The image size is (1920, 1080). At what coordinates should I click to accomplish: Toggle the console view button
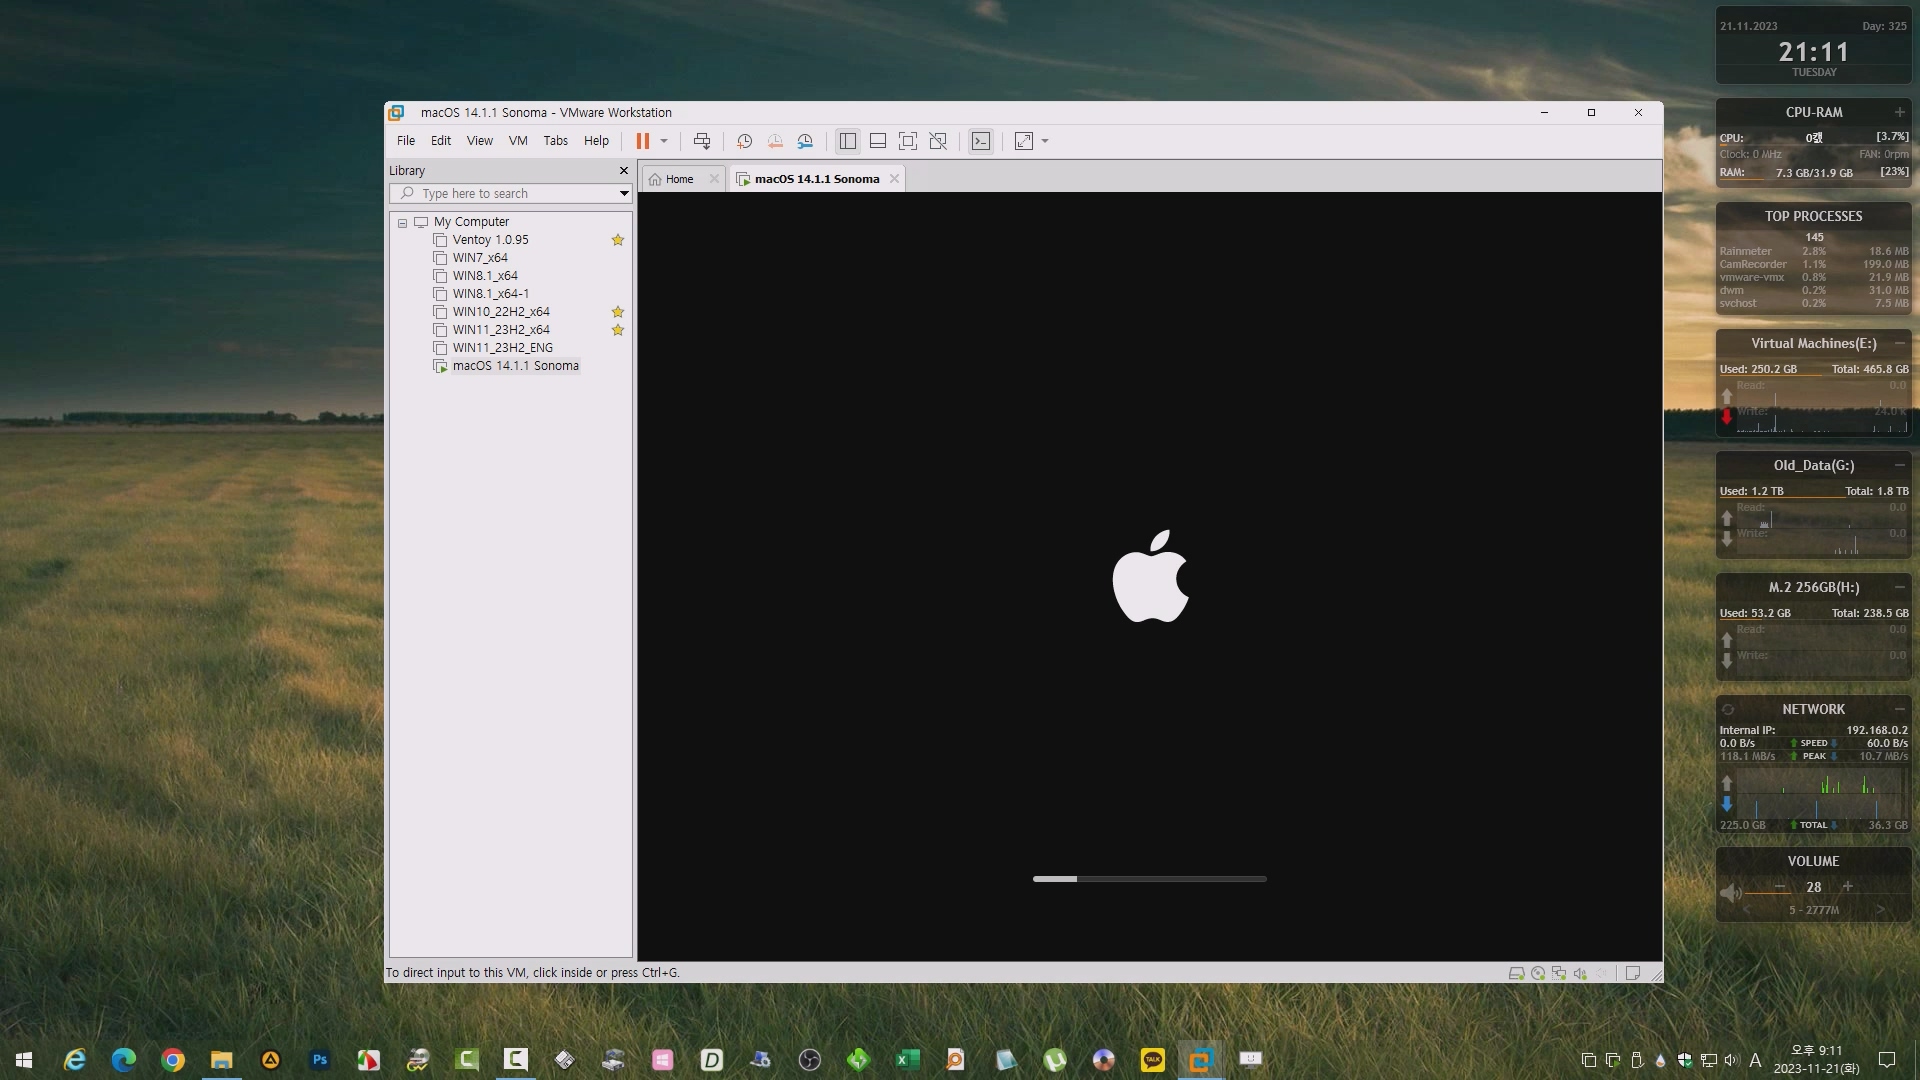coord(981,141)
